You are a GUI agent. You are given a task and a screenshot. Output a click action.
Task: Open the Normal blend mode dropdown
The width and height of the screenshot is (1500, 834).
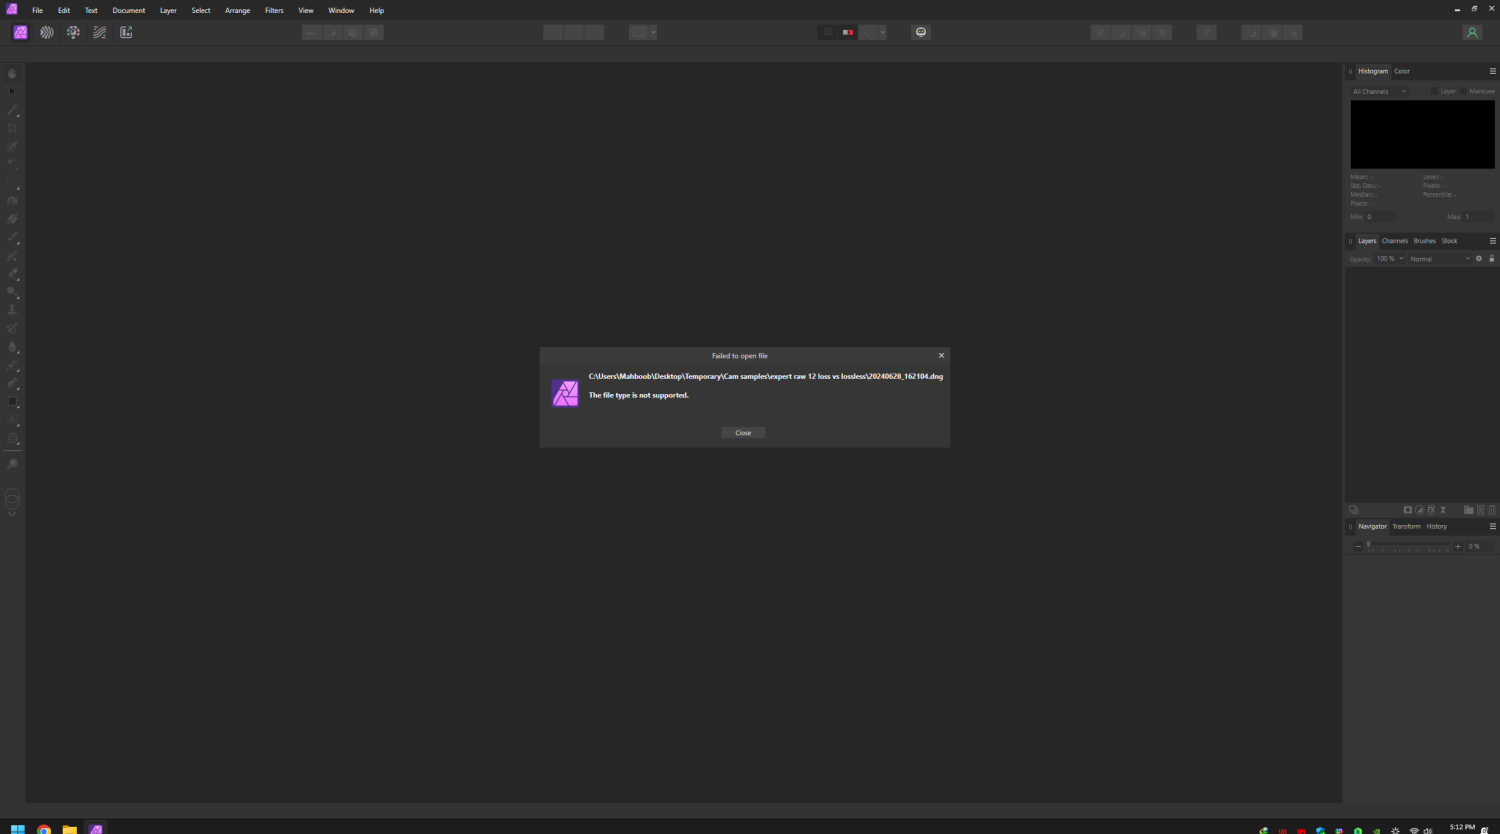(x=1438, y=258)
